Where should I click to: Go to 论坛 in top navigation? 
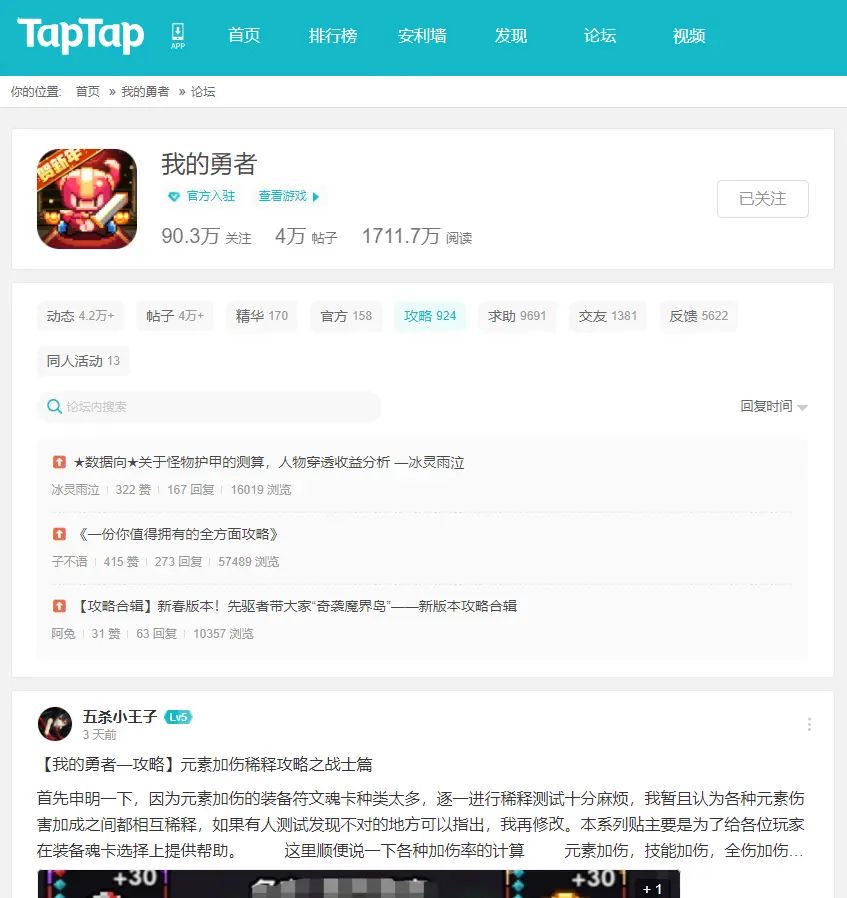click(600, 36)
